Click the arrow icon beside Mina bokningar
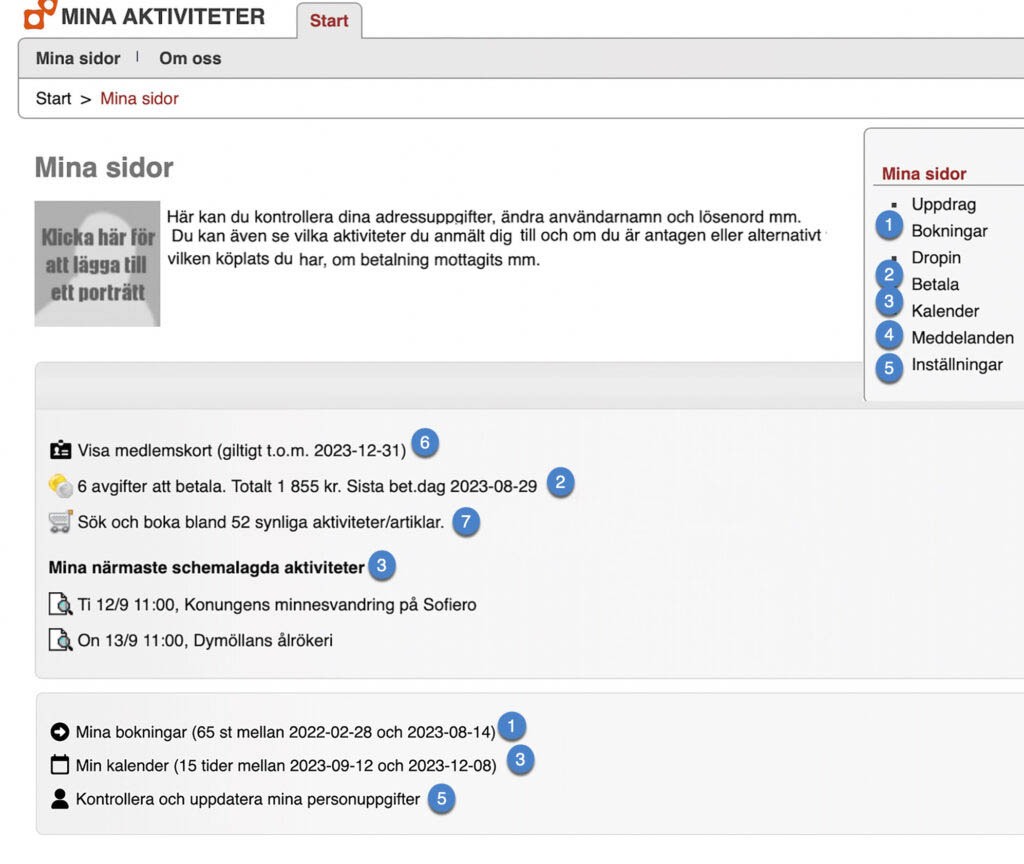Viewport: 1024px width, 864px height. click(60, 732)
